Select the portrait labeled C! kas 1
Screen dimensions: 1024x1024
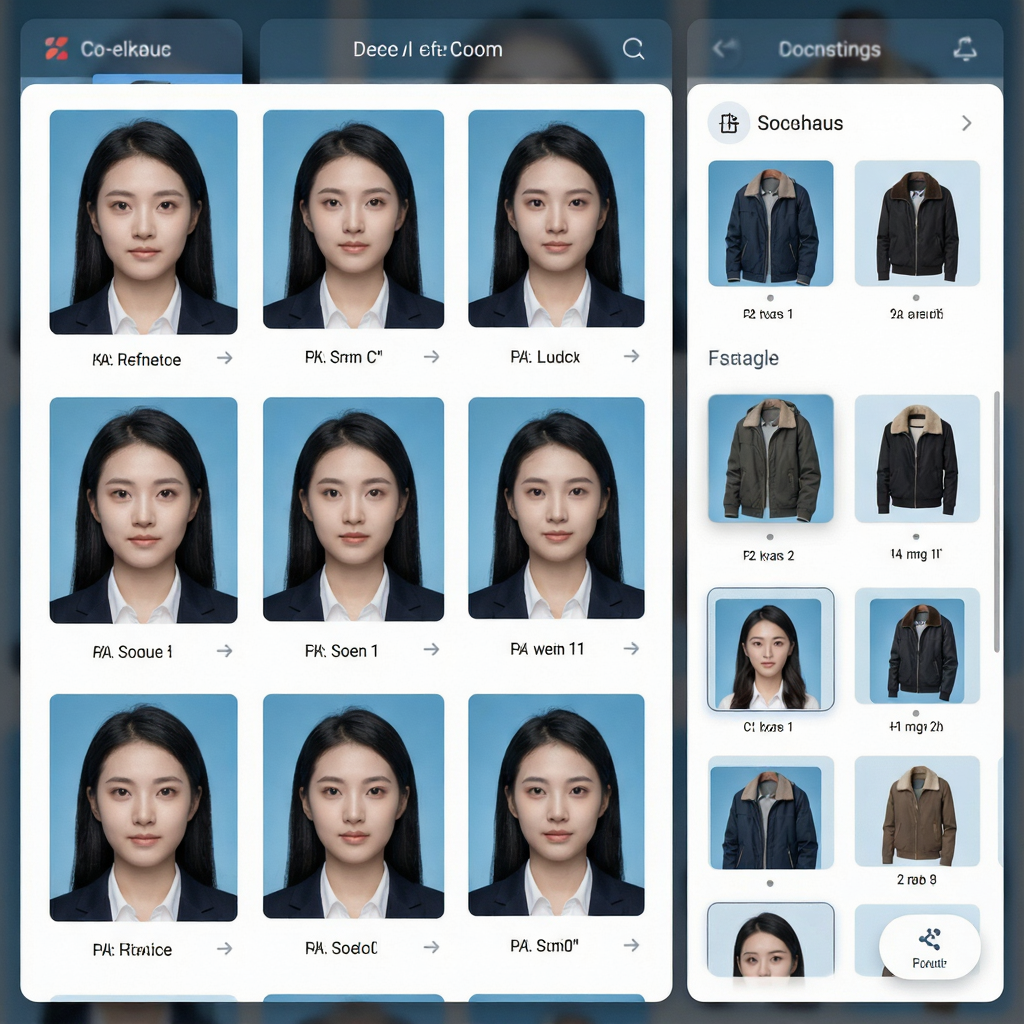coord(771,649)
